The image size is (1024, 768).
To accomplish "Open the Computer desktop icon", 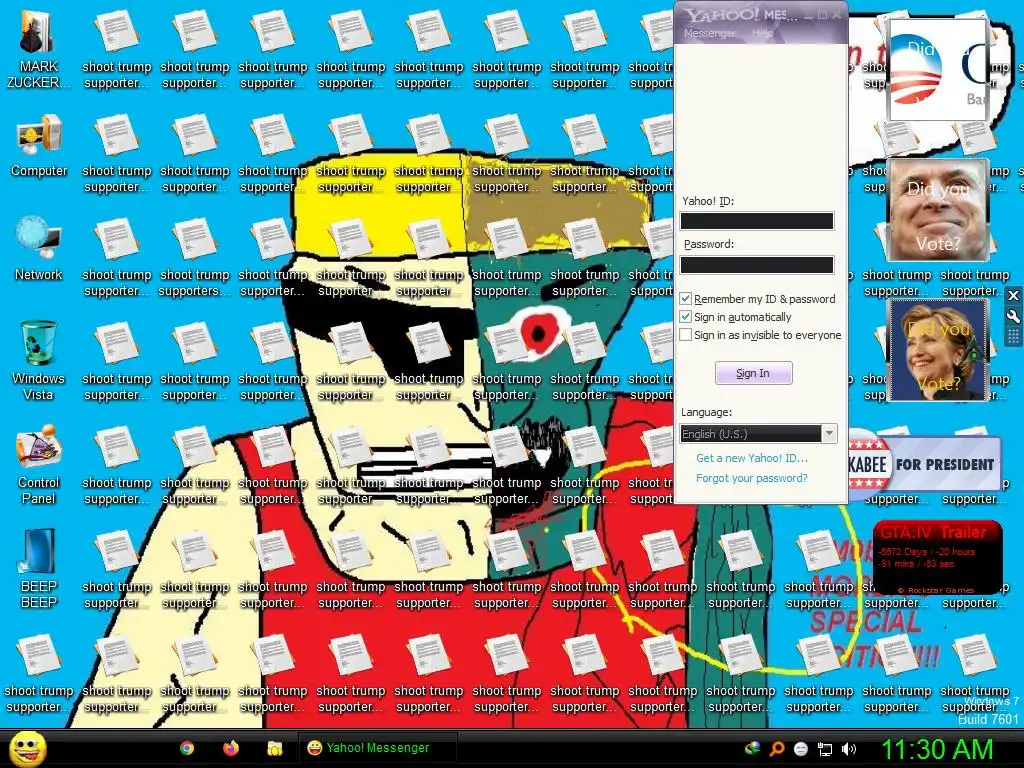I will [39, 146].
